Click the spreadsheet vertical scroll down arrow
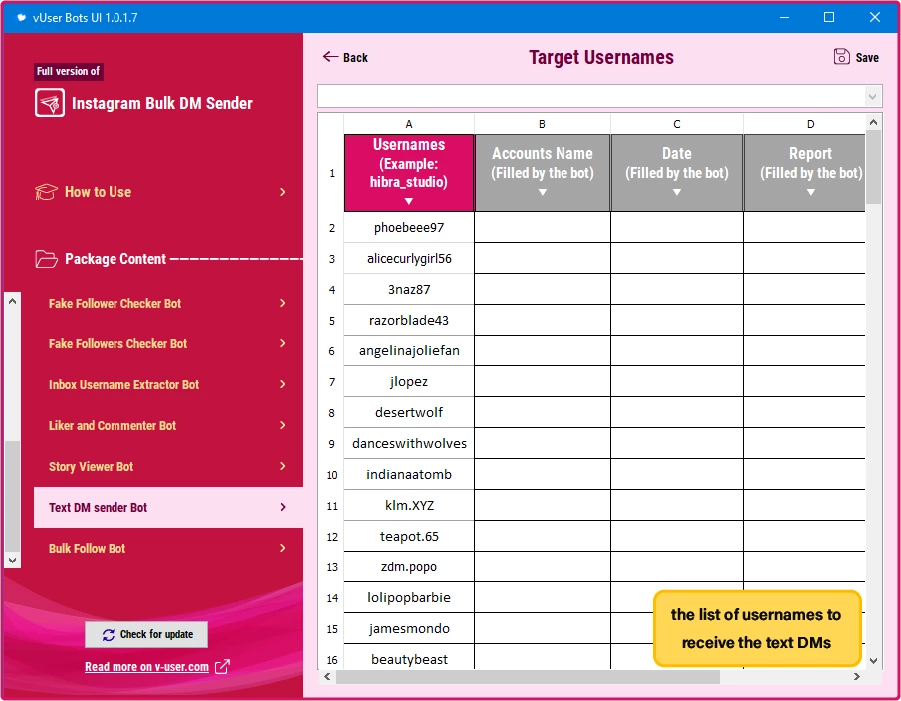 click(x=873, y=661)
